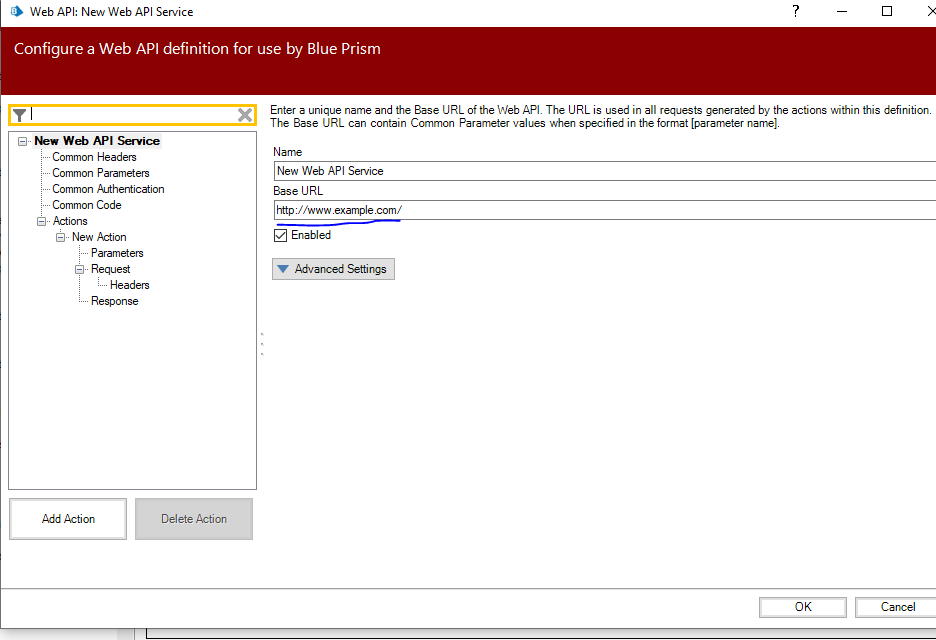
Task: Click Advanced Settings blue triangle arrow
Action: [x=283, y=269]
